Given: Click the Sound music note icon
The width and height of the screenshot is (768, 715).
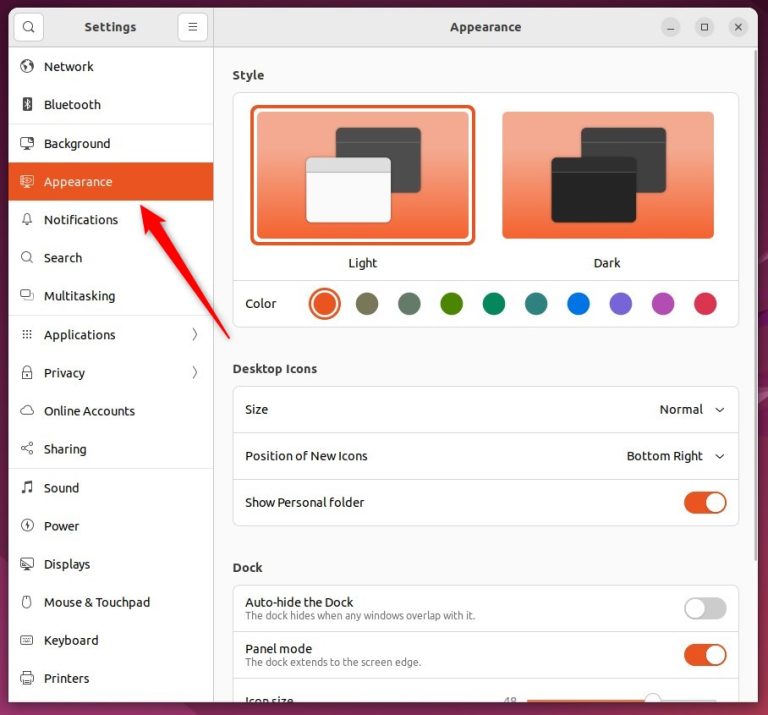Looking at the screenshot, I should [27, 488].
